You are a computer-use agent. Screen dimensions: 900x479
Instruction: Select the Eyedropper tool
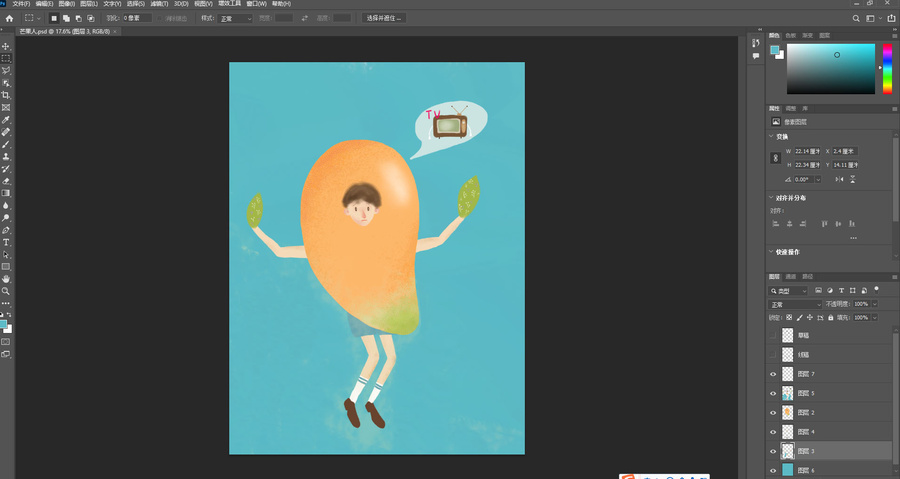pos(6,120)
